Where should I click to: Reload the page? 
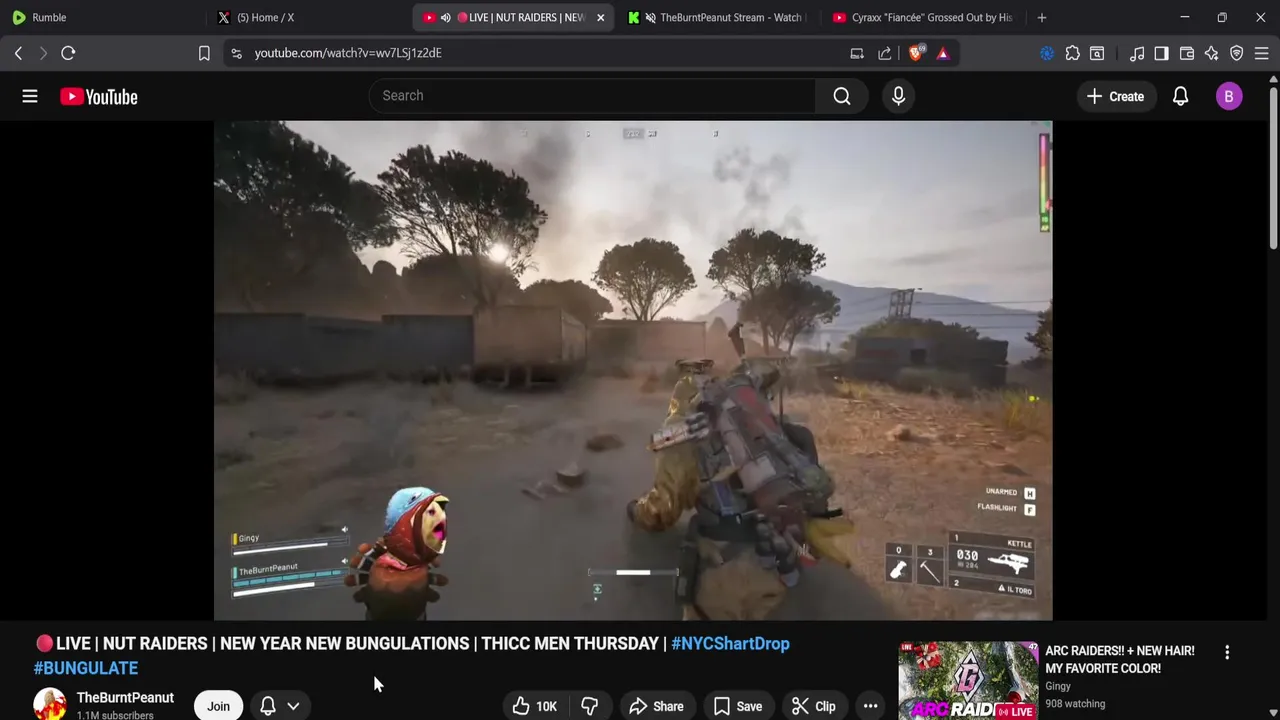[x=68, y=53]
